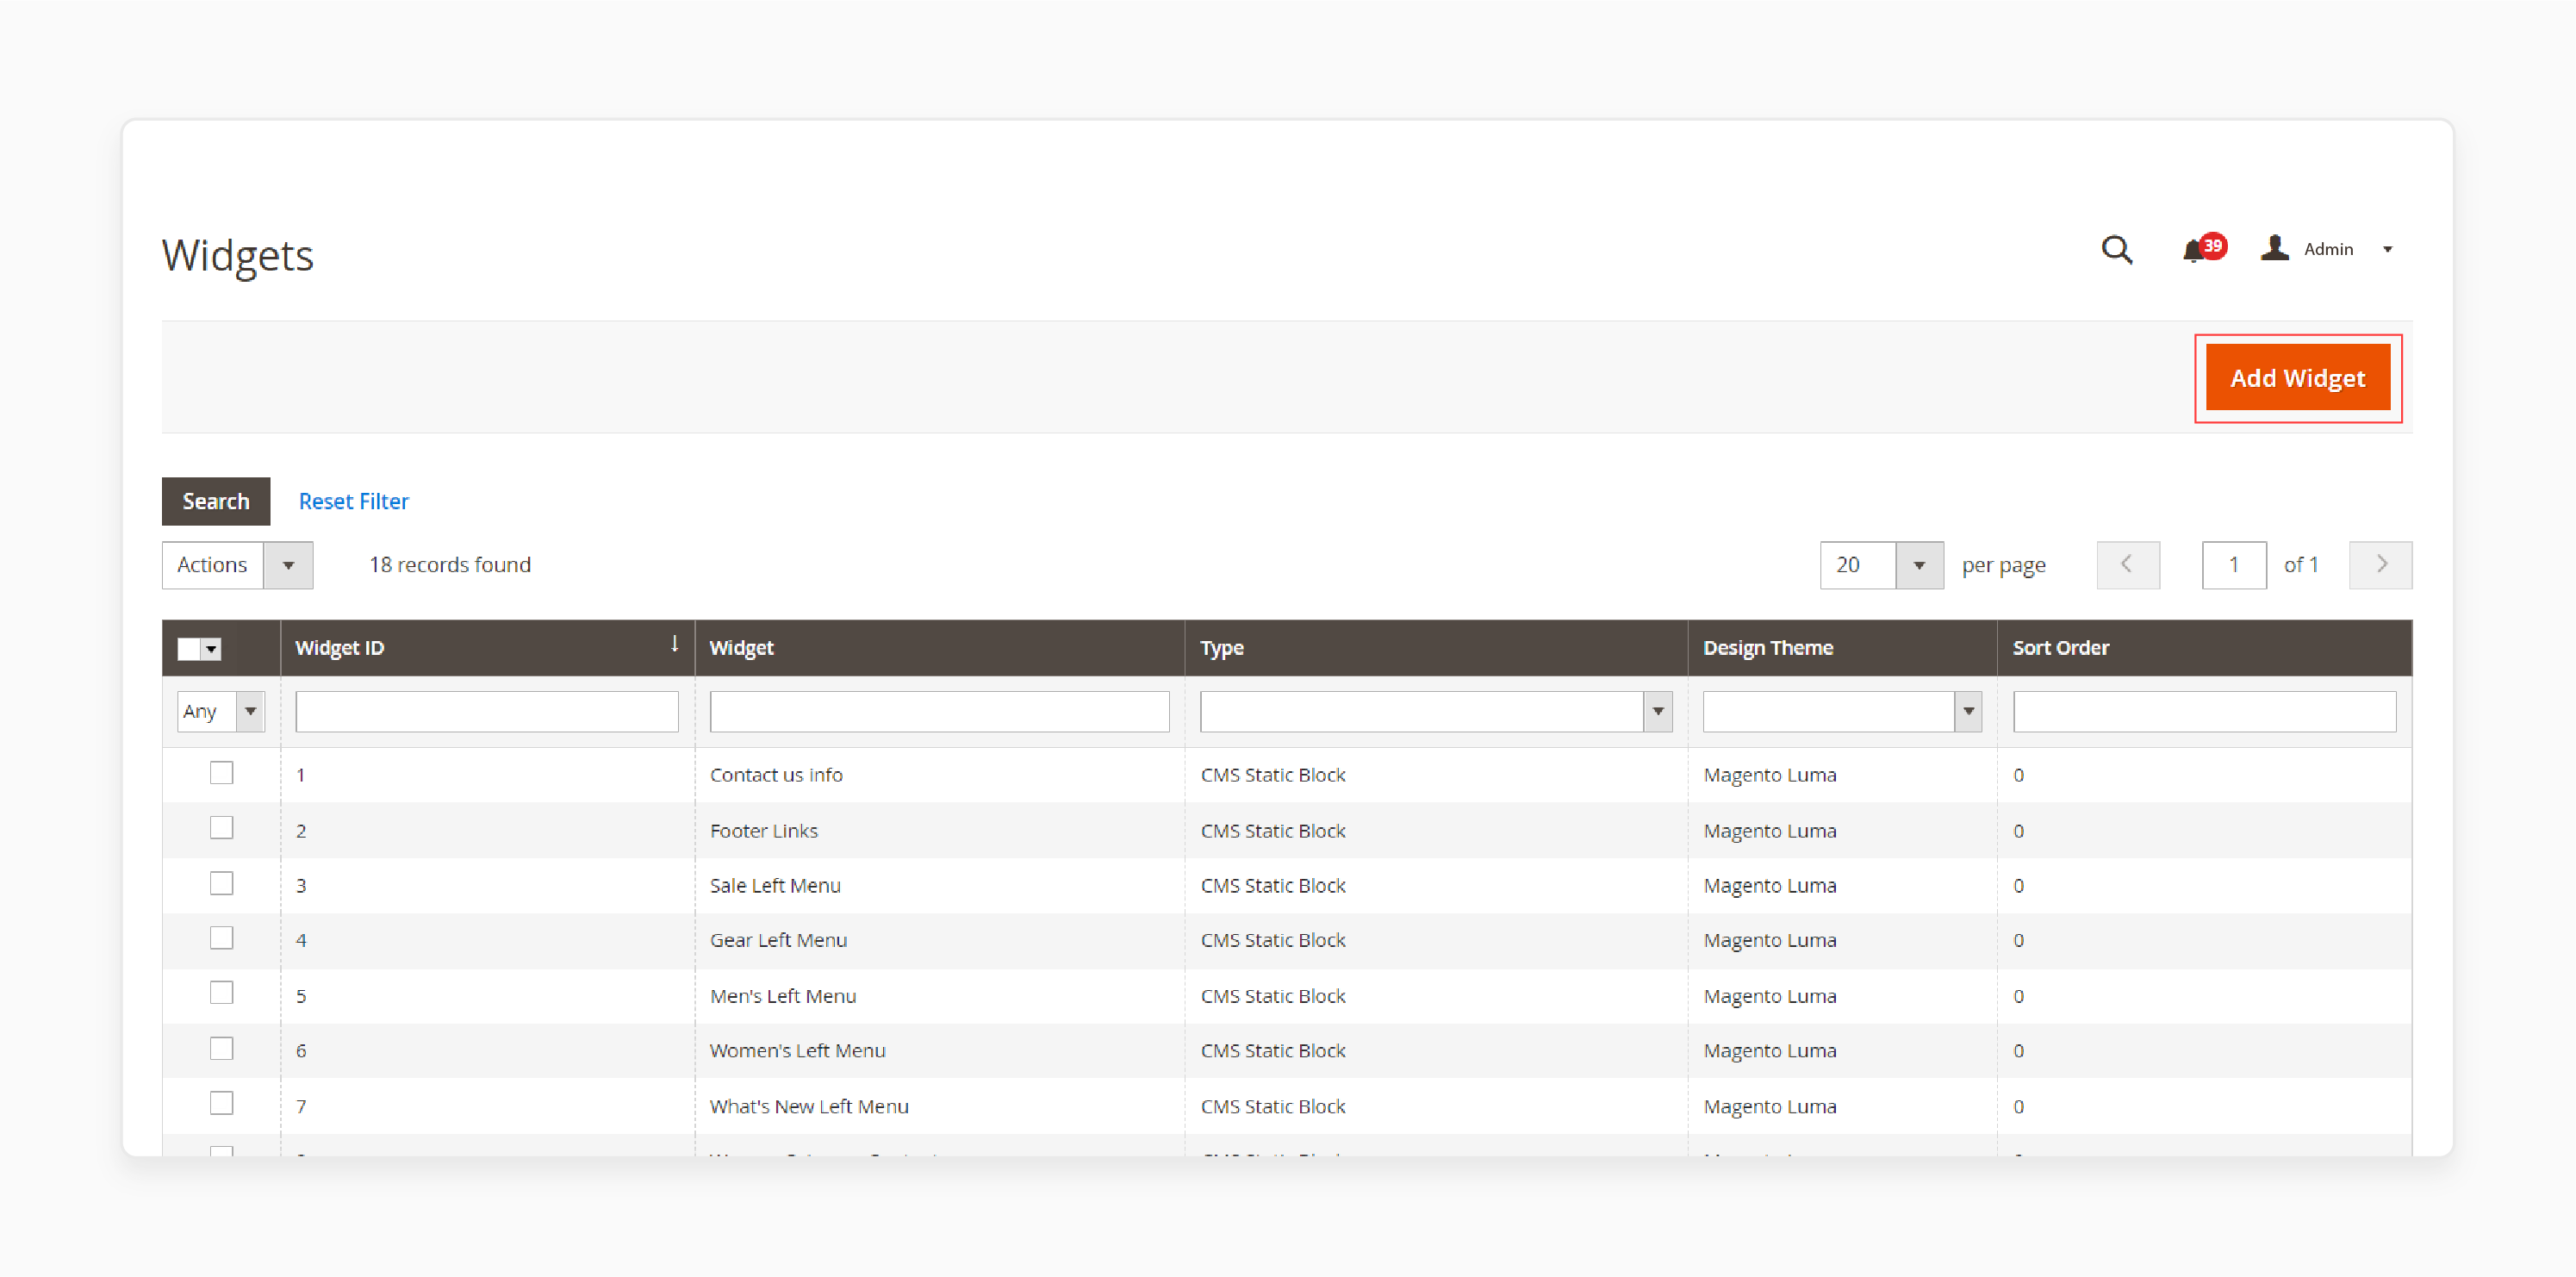The width and height of the screenshot is (2576, 1277).
Task: Go to next page arrow
Action: (2380, 565)
